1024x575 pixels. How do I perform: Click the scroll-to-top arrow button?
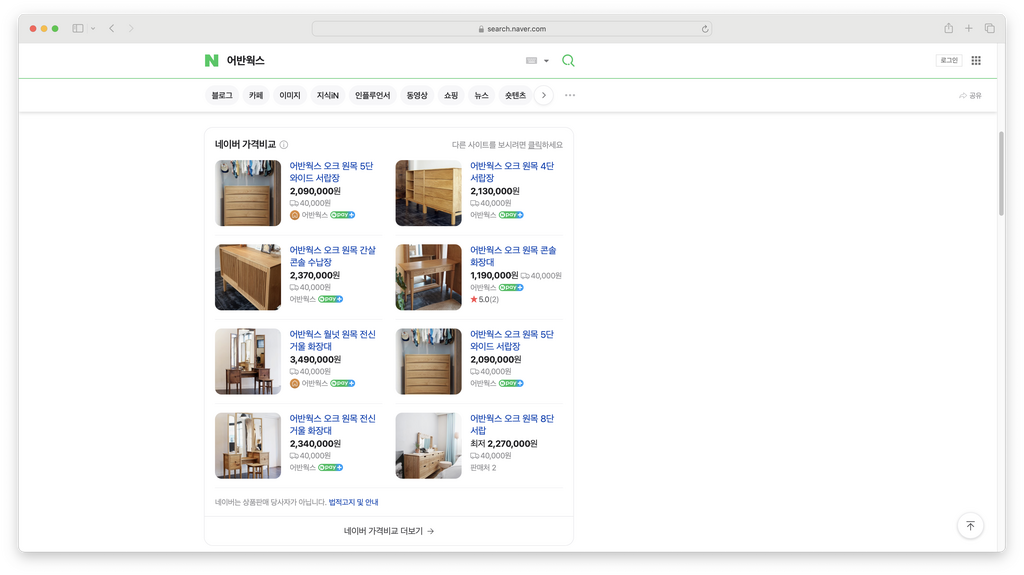click(x=970, y=526)
